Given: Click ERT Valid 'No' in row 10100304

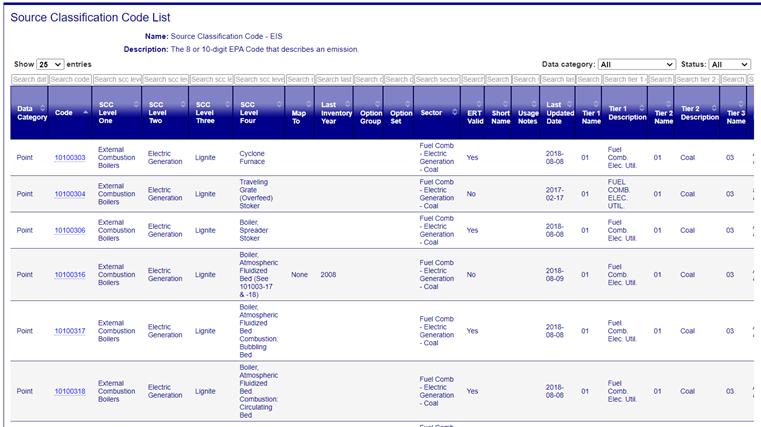Looking at the screenshot, I should coord(471,194).
